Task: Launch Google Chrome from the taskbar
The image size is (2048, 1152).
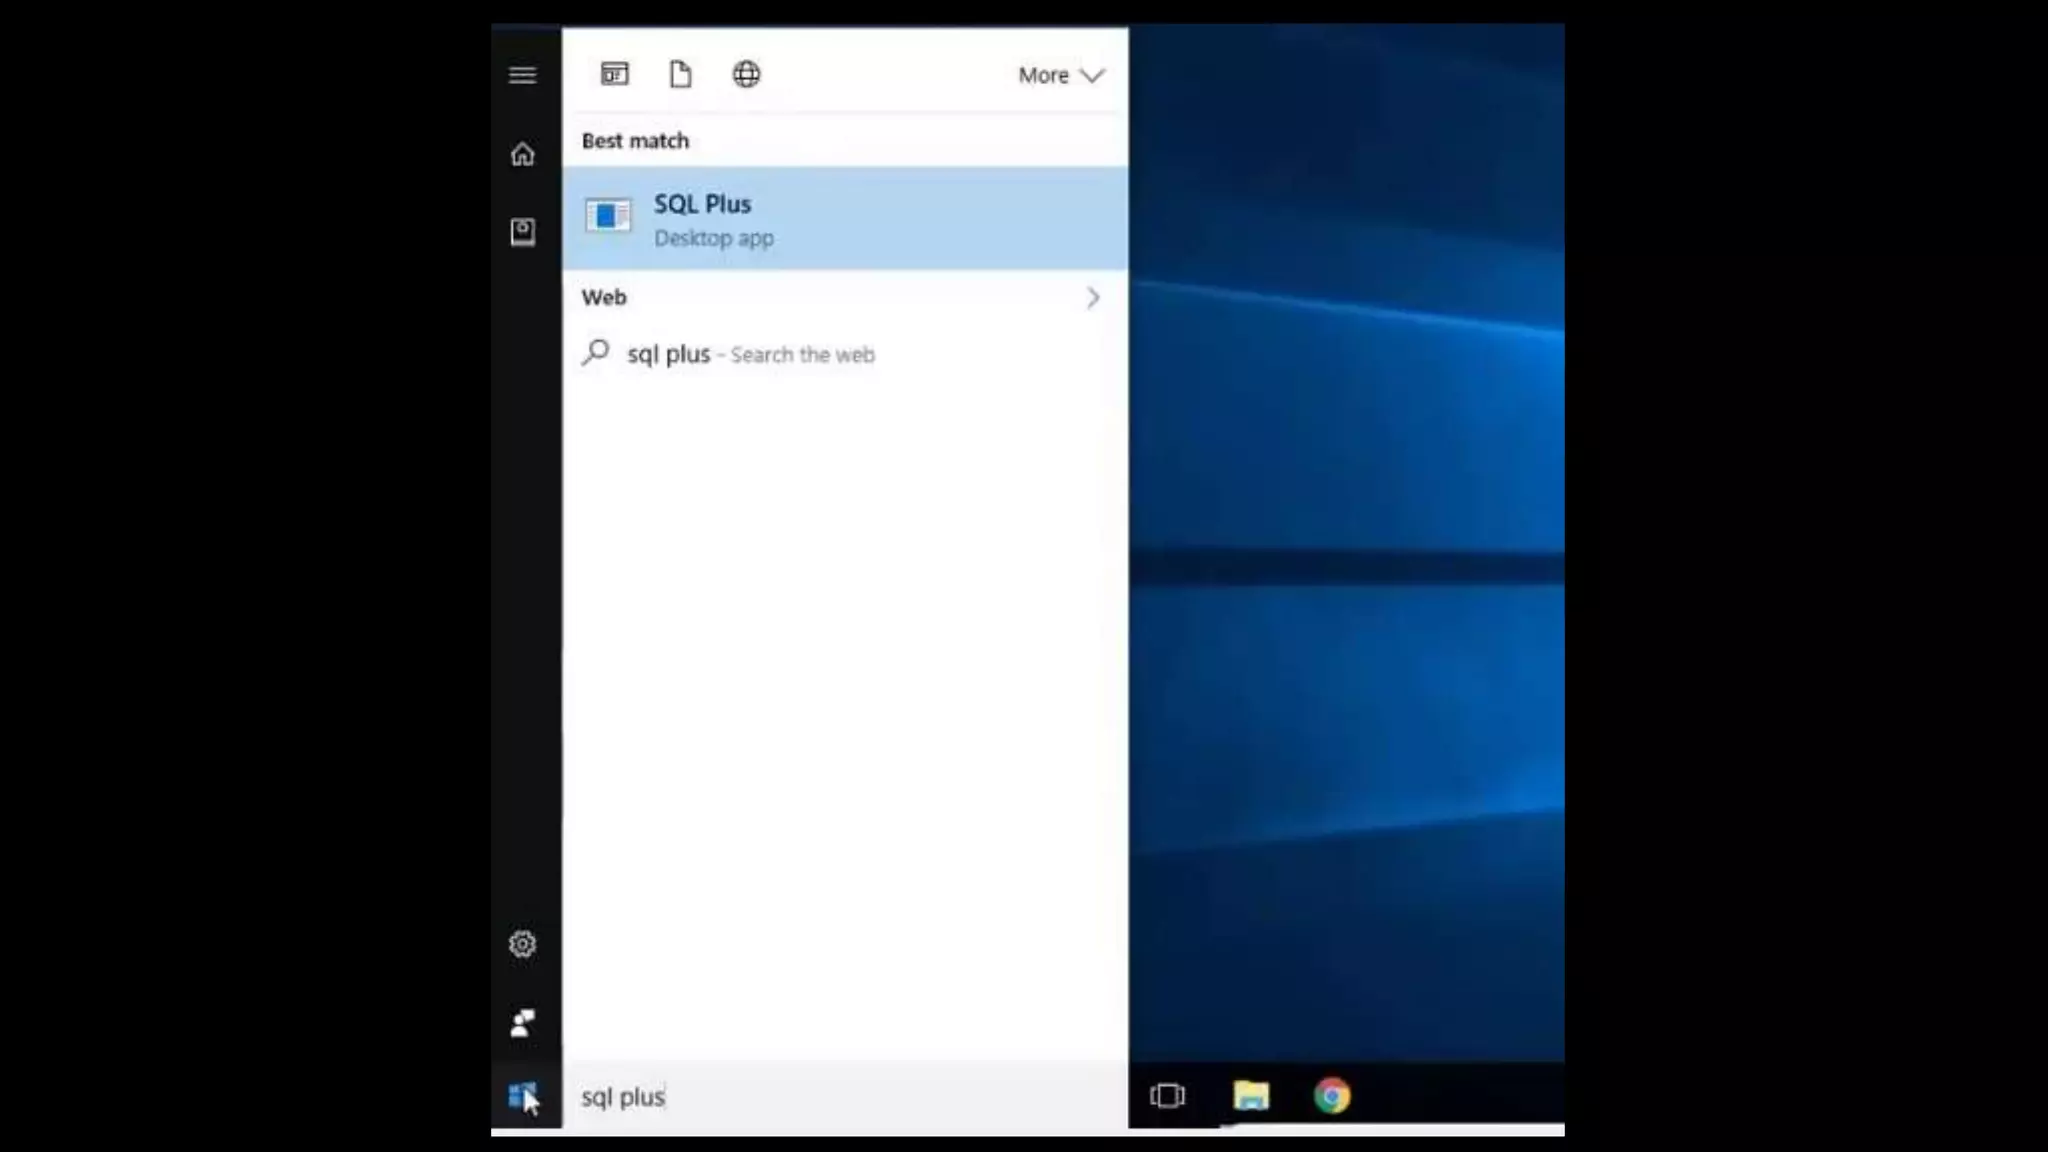Action: [x=1332, y=1096]
